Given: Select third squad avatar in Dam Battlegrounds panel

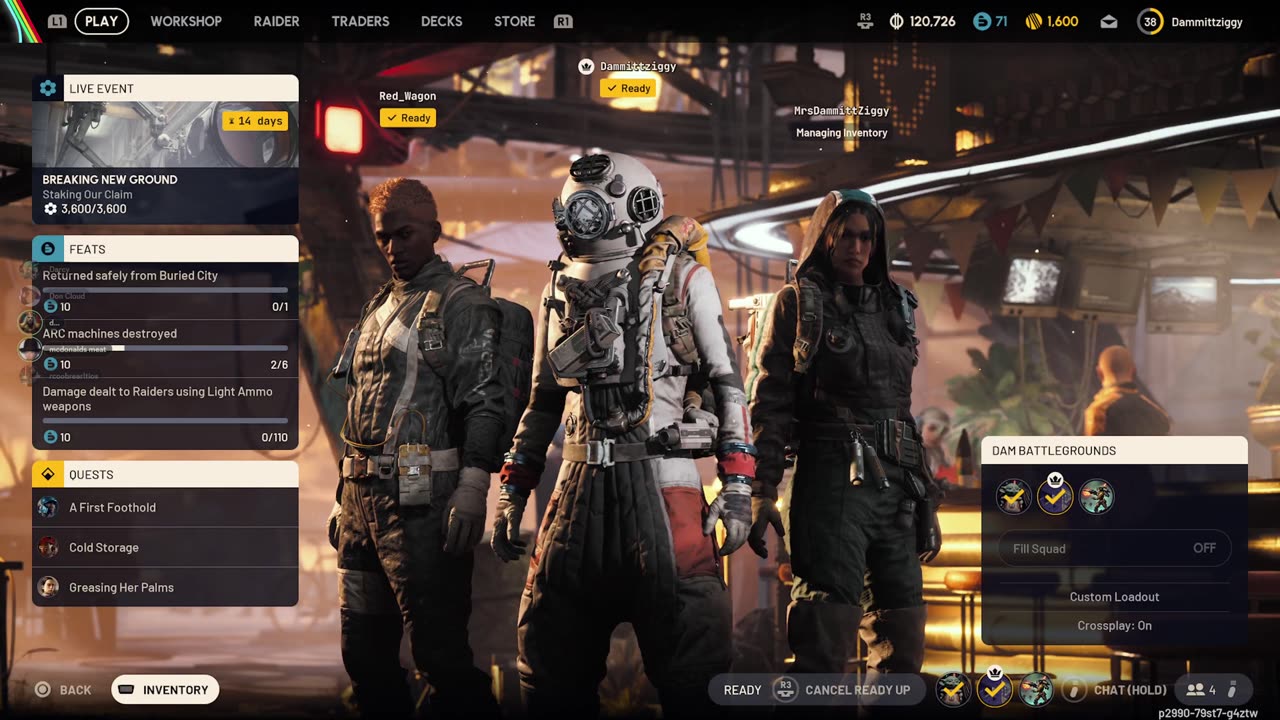Looking at the screenshot, I should coord(1096,497).
